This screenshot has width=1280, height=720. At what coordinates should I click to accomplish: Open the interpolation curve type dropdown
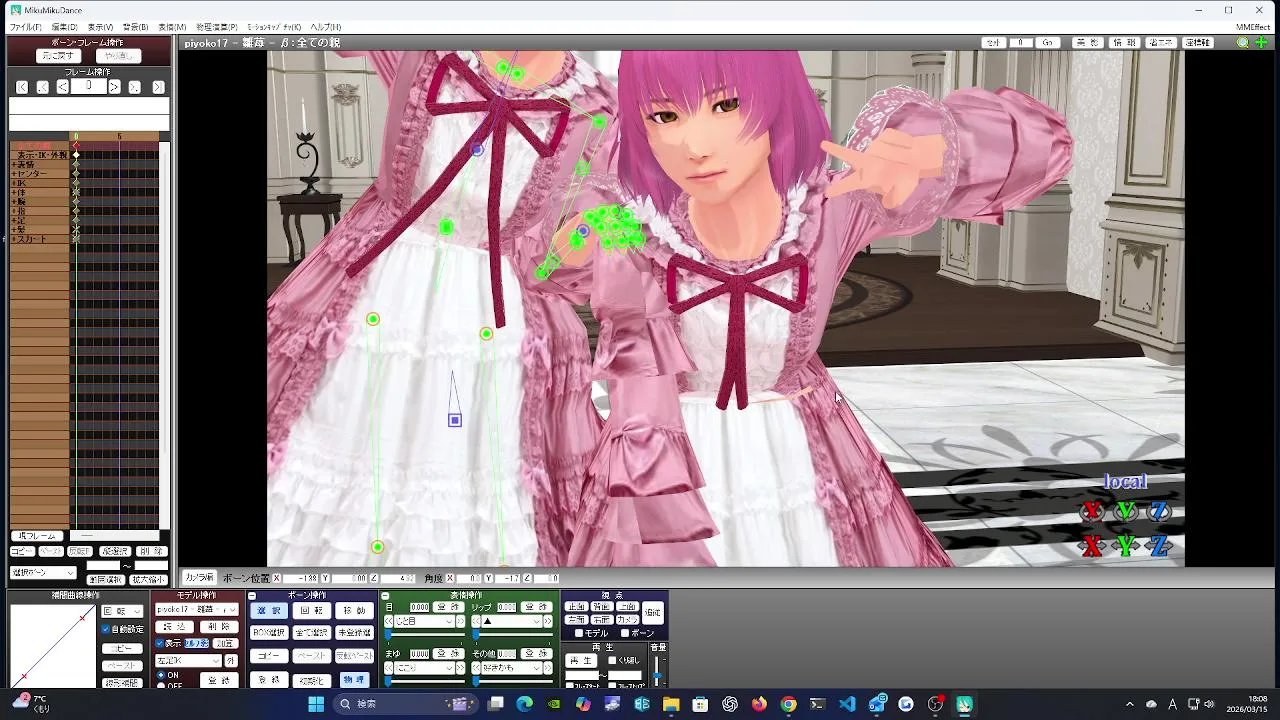click(122, 611)
